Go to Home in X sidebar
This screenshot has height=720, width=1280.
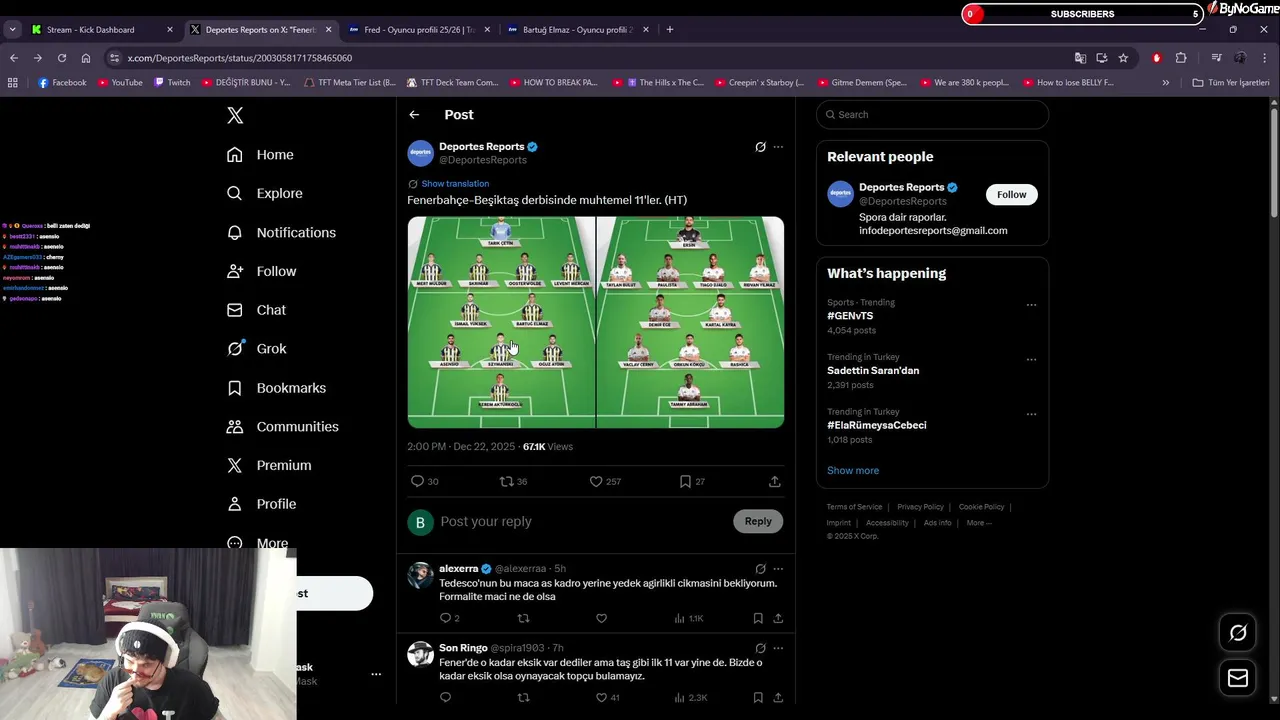point(260,155)
